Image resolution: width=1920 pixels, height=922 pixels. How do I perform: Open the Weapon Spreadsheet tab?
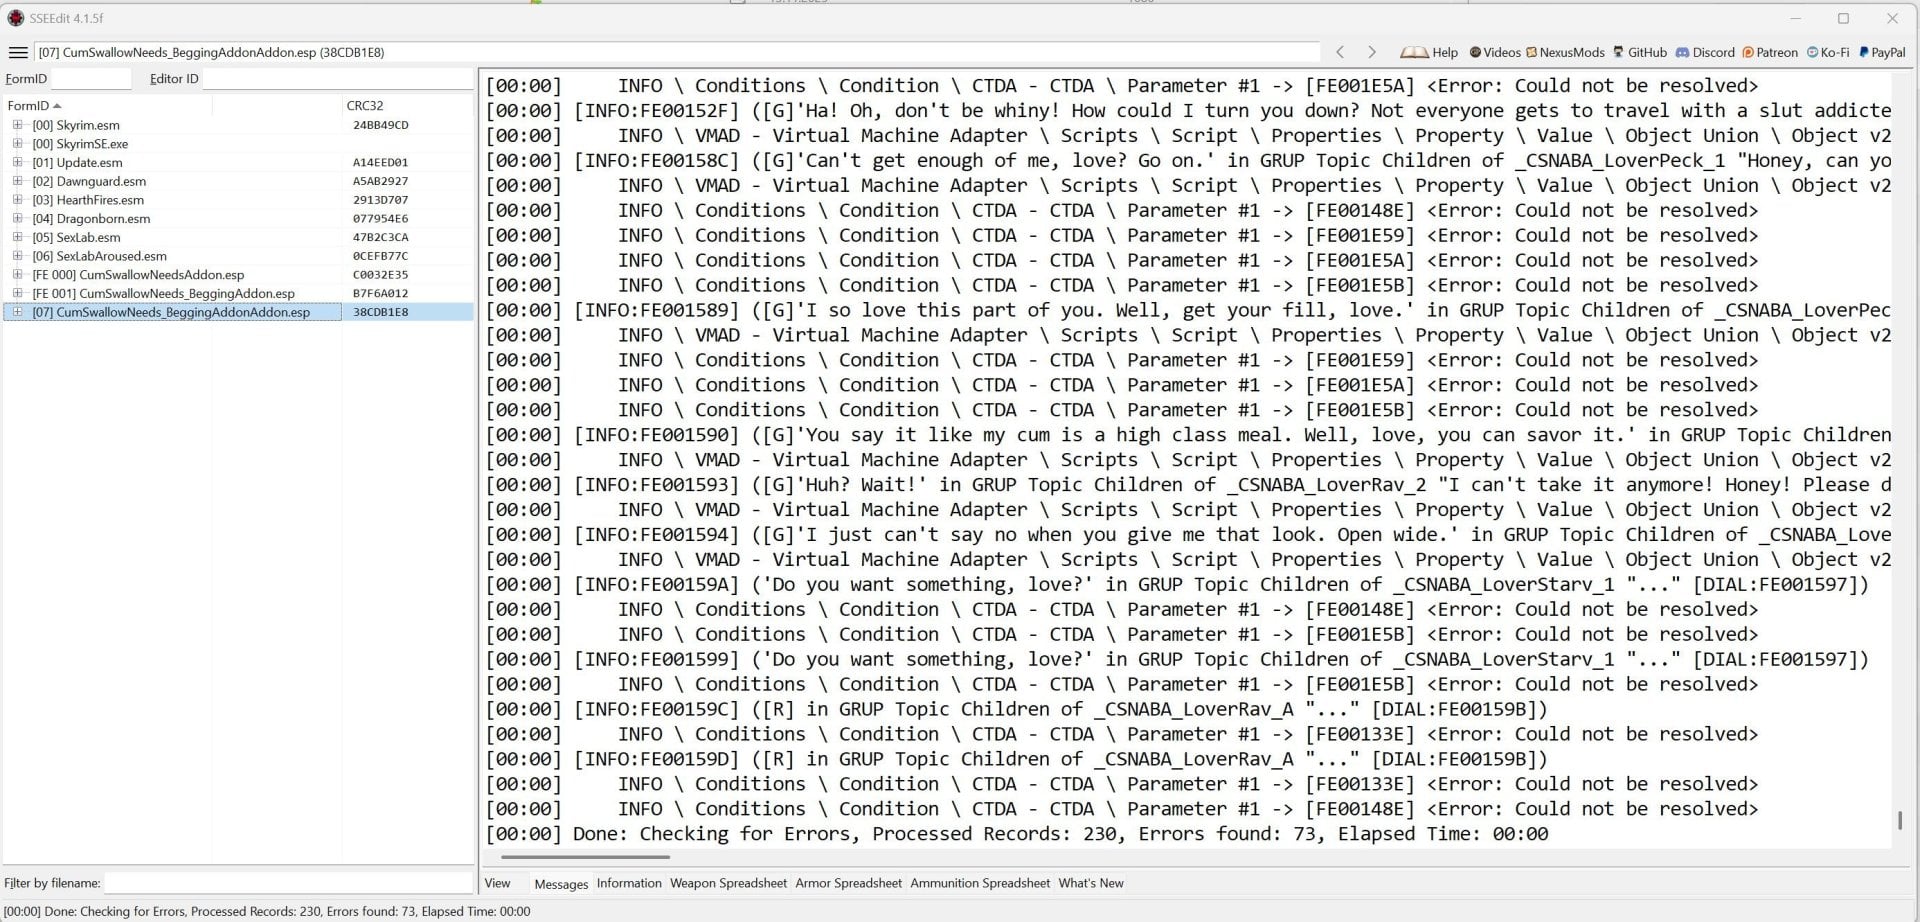(x=728, y=883)
